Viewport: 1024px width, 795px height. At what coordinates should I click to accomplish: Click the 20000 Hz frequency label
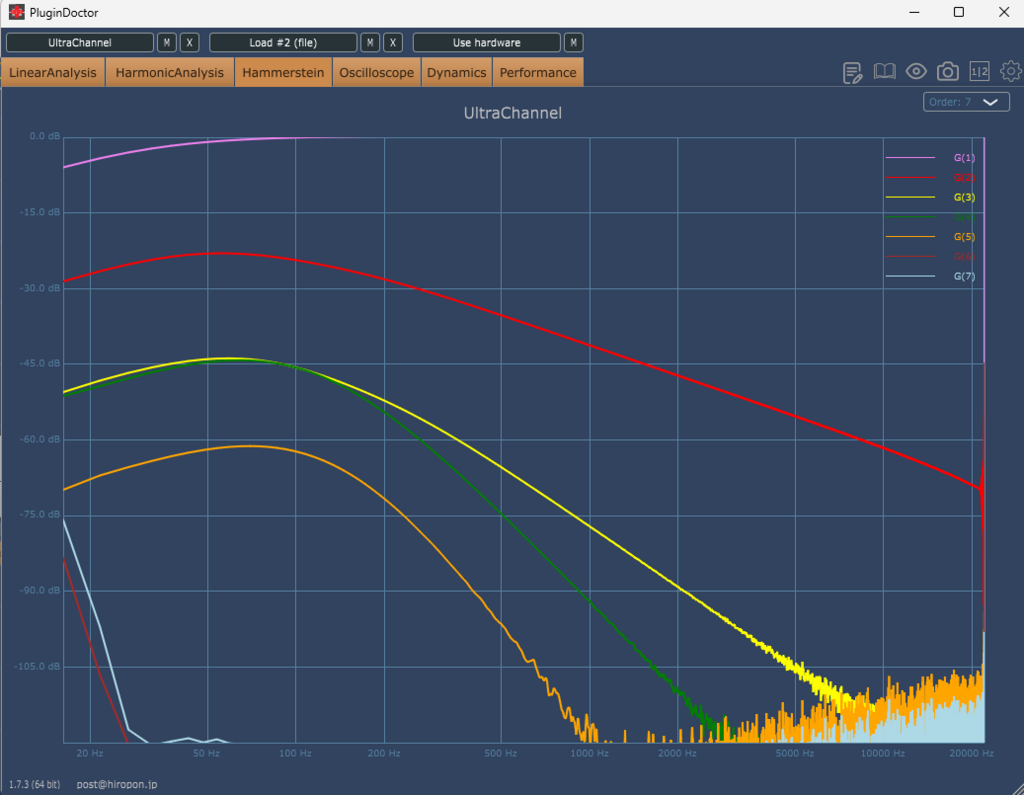pos(971,753)
